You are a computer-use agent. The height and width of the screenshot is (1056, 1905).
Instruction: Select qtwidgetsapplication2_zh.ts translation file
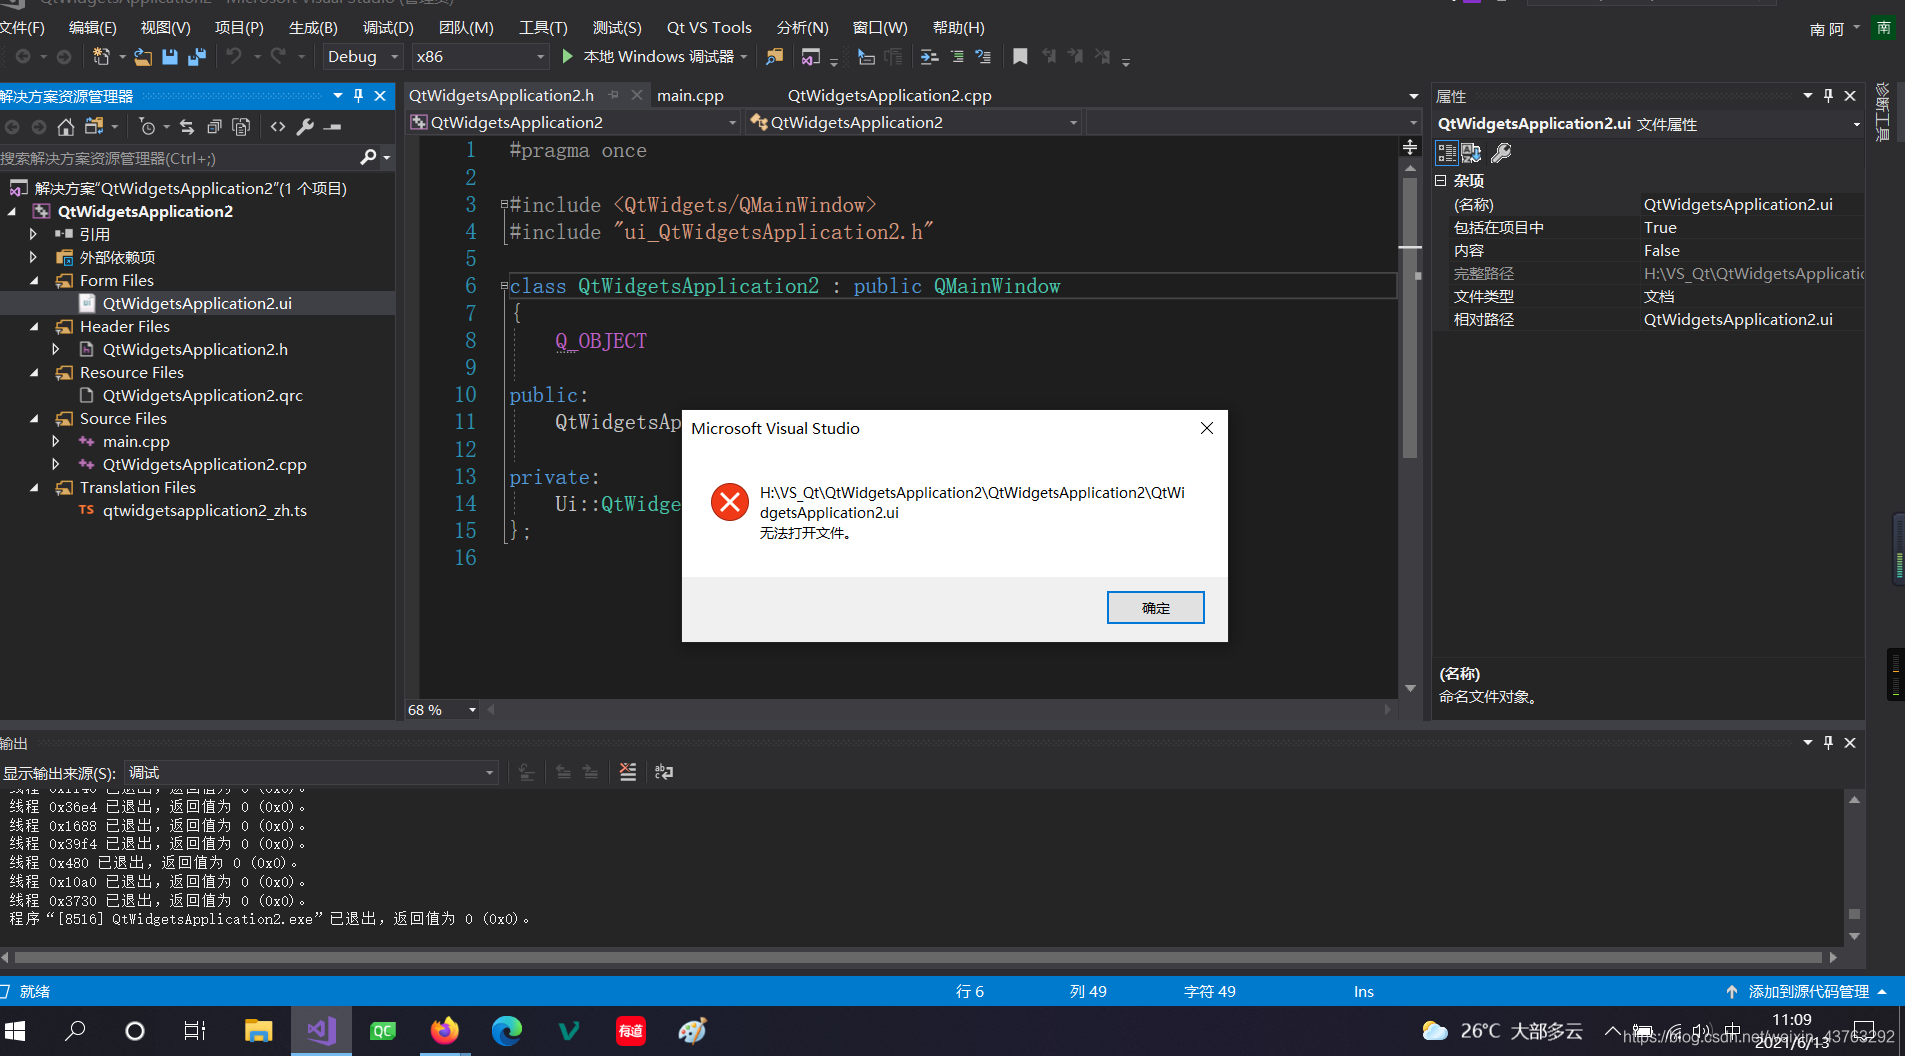(204, 511)
